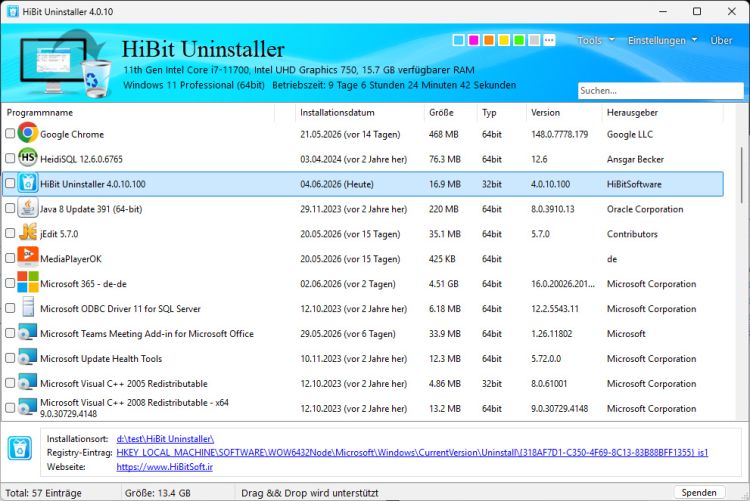Check the Google Chrome checkbox

tap(10, 134)
